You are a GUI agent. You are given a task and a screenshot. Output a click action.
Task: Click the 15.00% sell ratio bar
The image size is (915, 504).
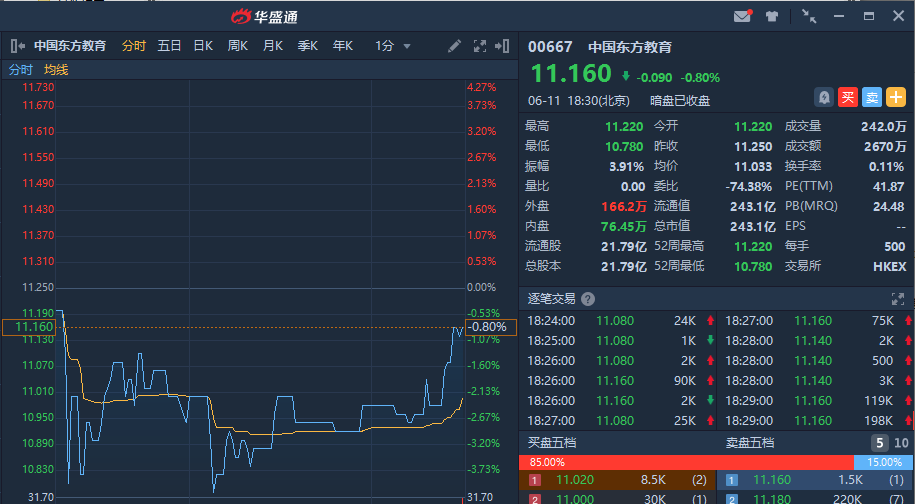point(884,463)
